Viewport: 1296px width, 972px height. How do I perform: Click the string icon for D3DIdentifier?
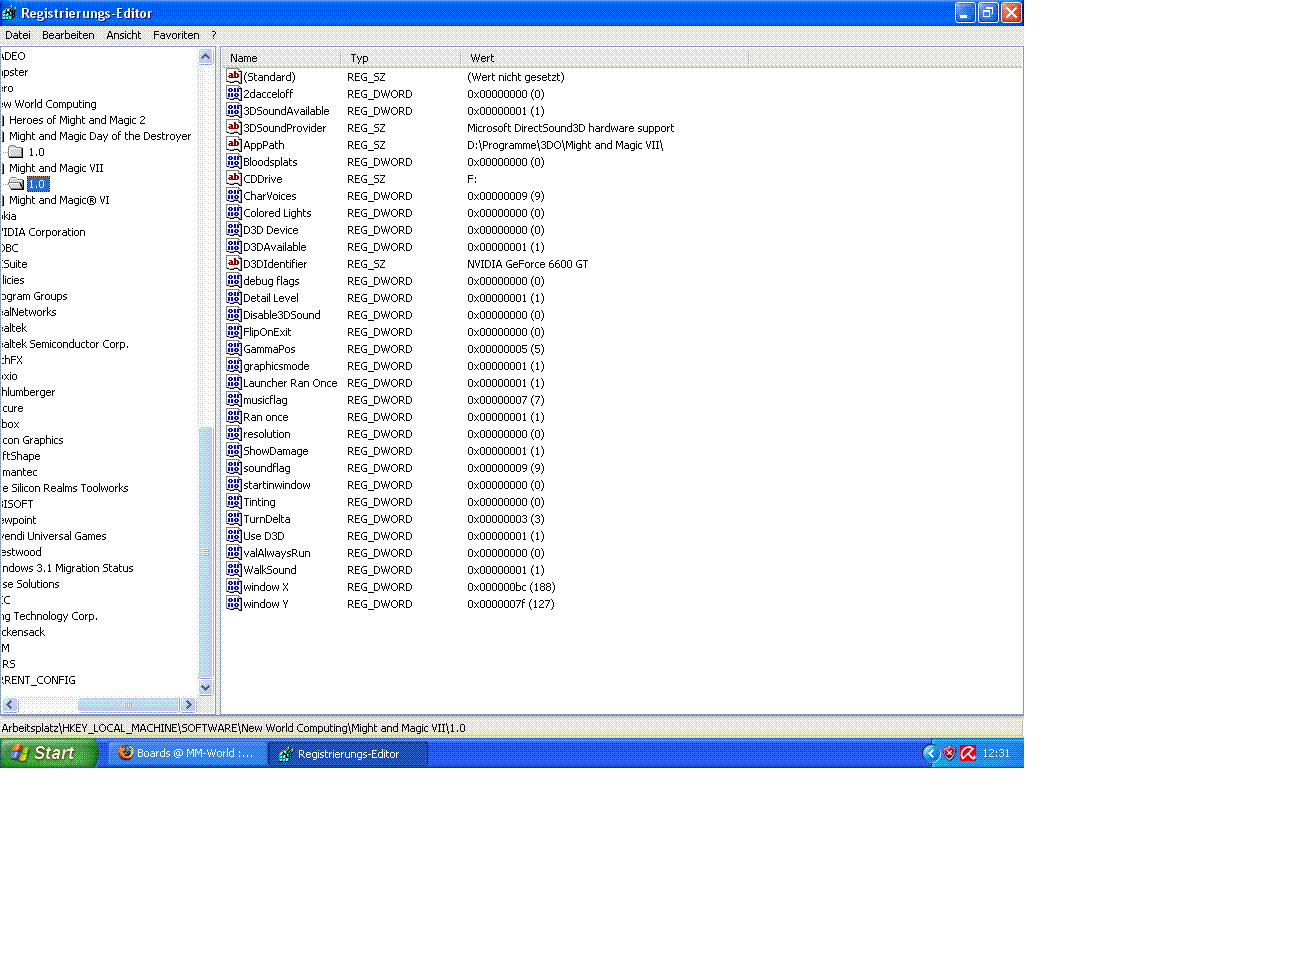234,263
